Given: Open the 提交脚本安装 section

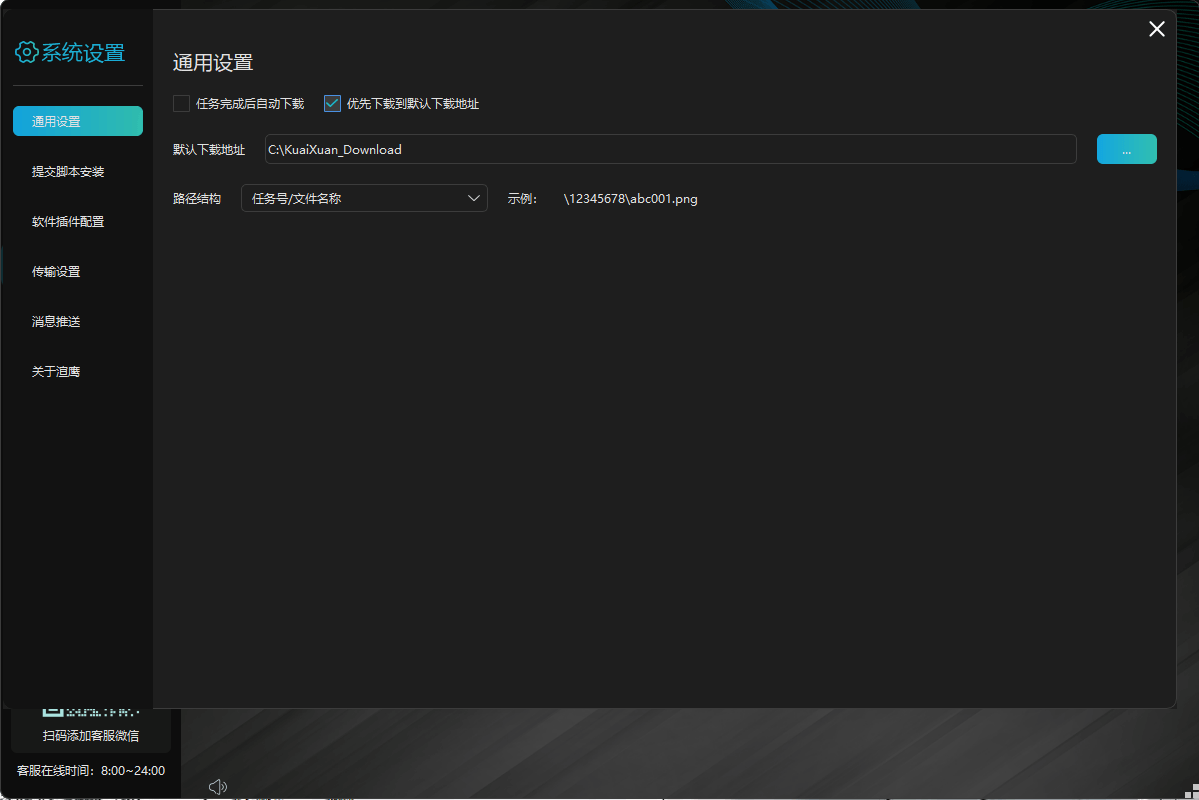Looking at the screenshot, I should (68, 171).
